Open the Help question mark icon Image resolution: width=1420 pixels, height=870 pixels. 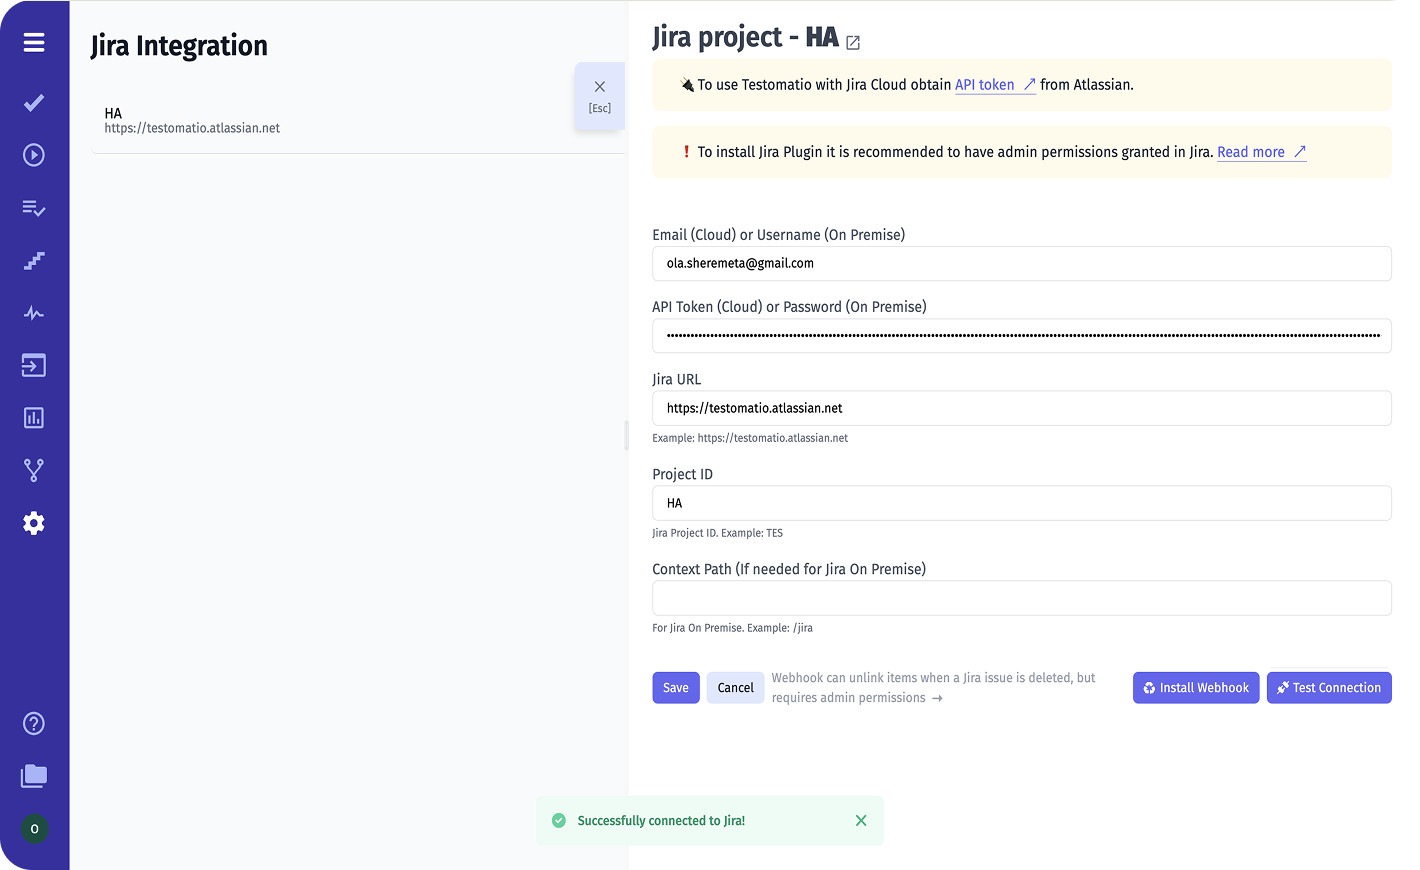[34, 724]
